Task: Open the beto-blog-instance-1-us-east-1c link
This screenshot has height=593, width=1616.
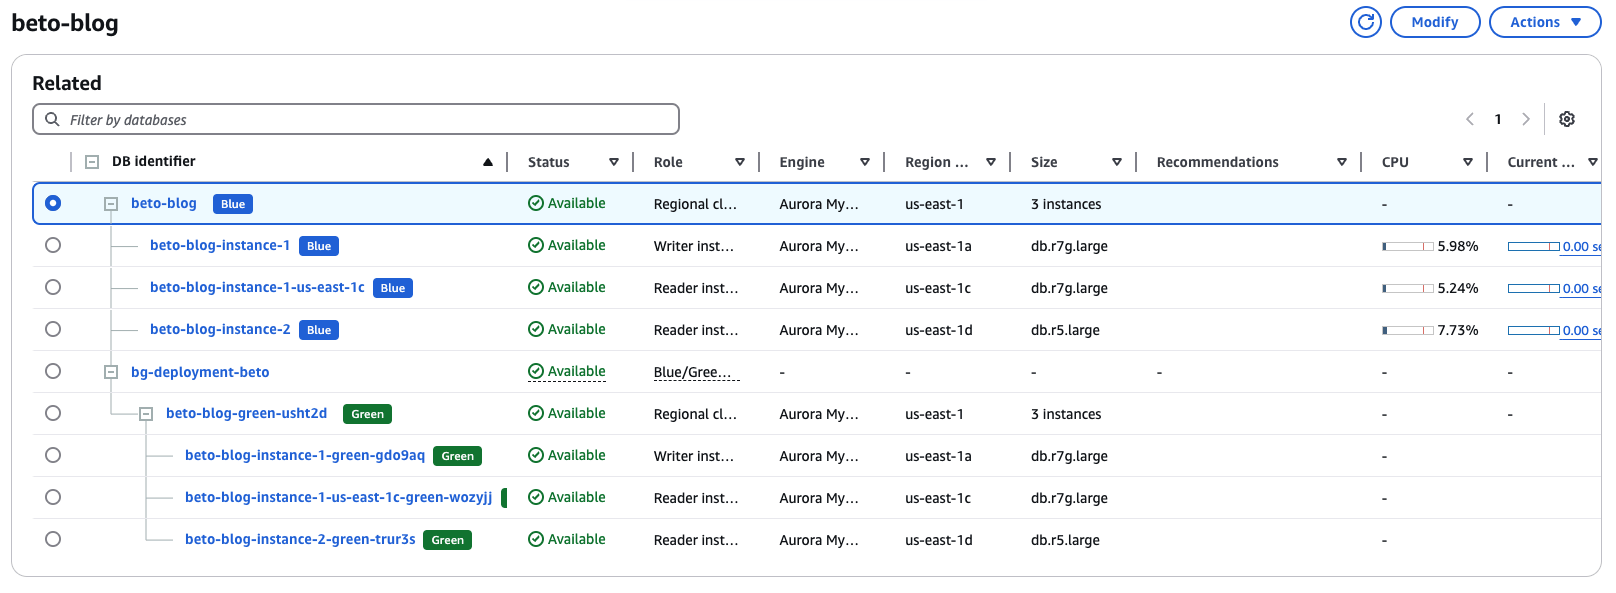Action: click(x=257, y=287)
